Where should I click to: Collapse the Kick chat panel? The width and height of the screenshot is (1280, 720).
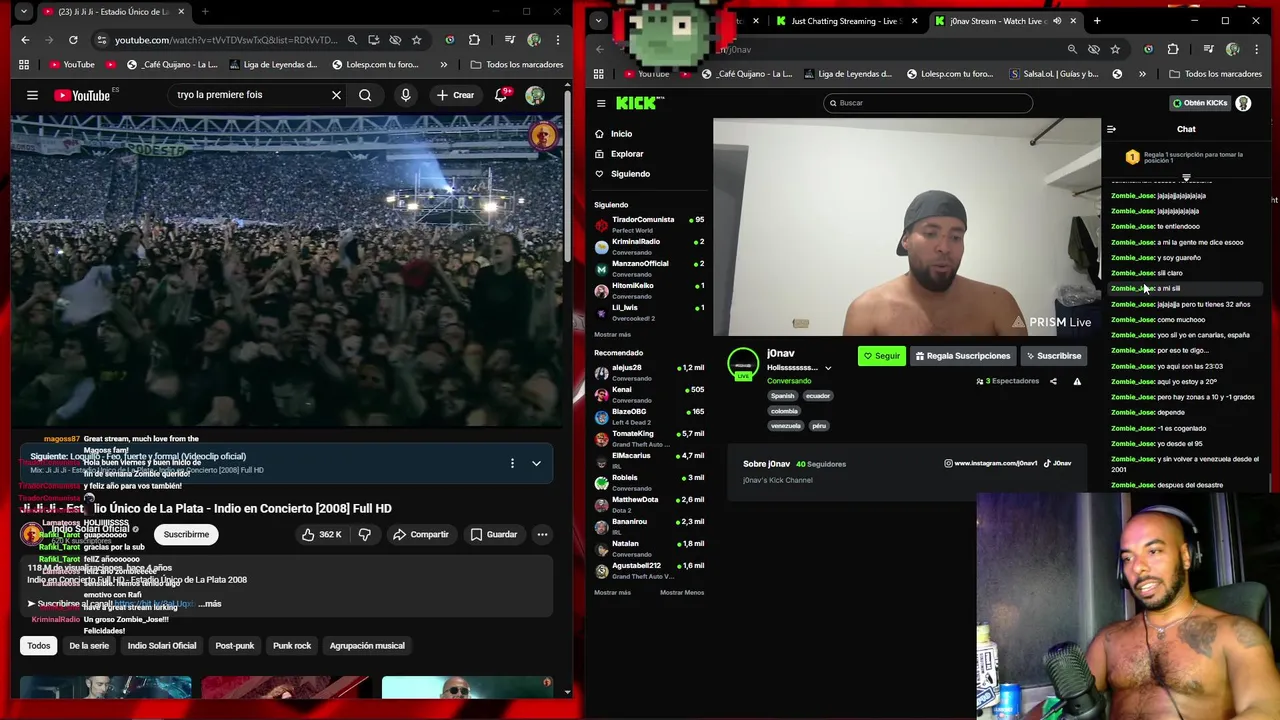tap(1111, 129)
